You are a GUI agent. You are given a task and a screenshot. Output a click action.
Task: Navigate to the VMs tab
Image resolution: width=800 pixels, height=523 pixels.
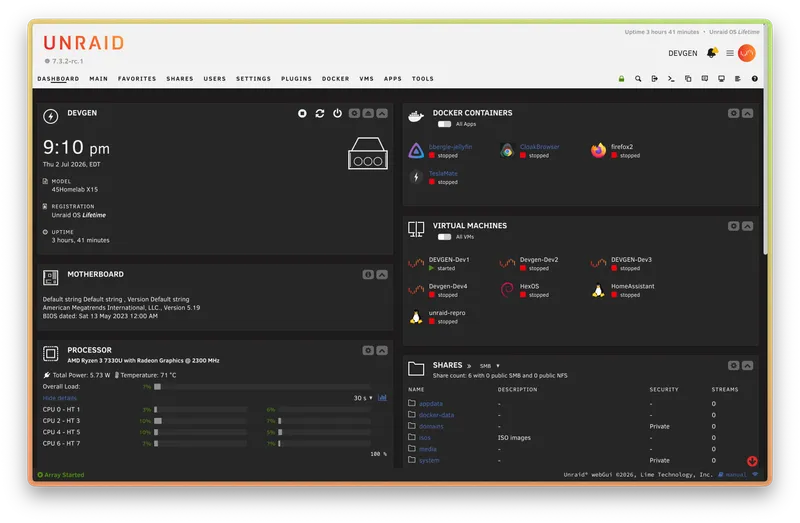pos(366,79)
